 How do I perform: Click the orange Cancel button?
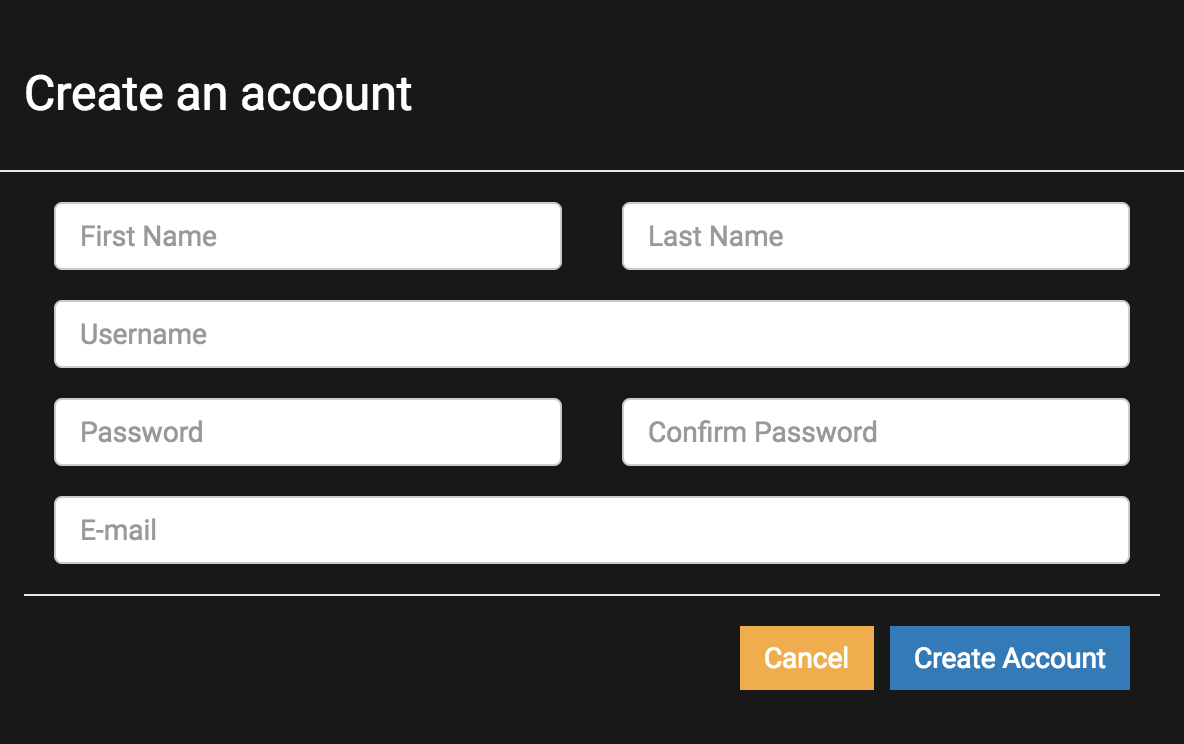pos(806,658)
